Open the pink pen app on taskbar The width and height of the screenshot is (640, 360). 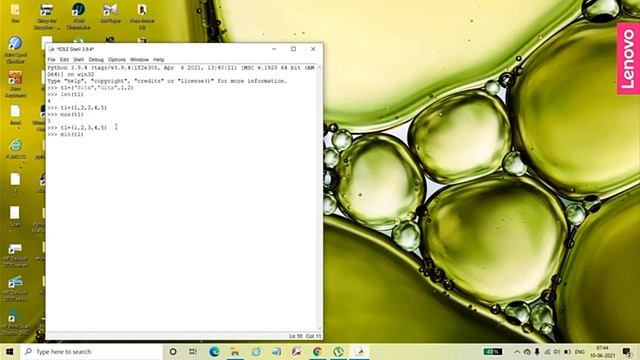point(297,351)
